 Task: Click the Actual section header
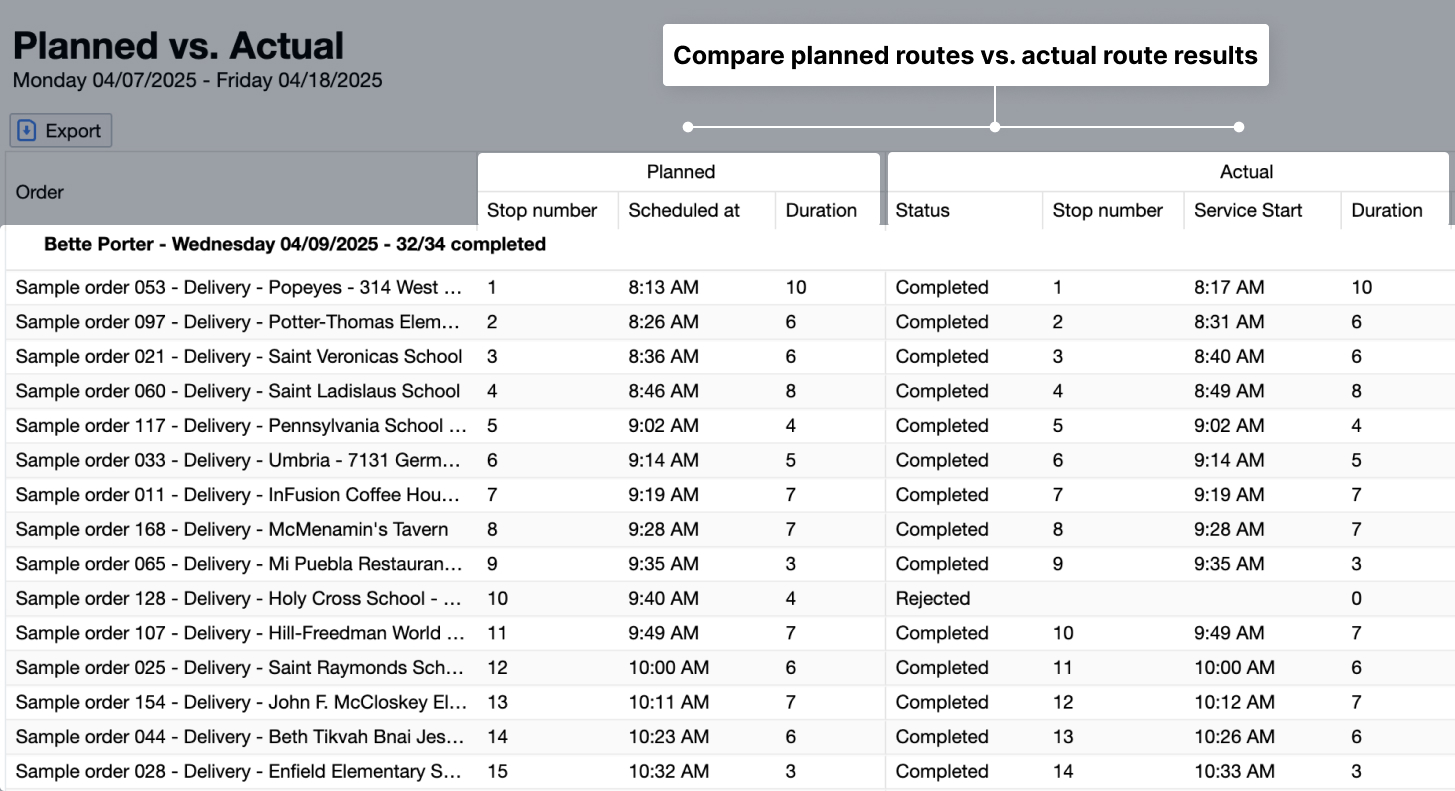tap(1245, 171)
